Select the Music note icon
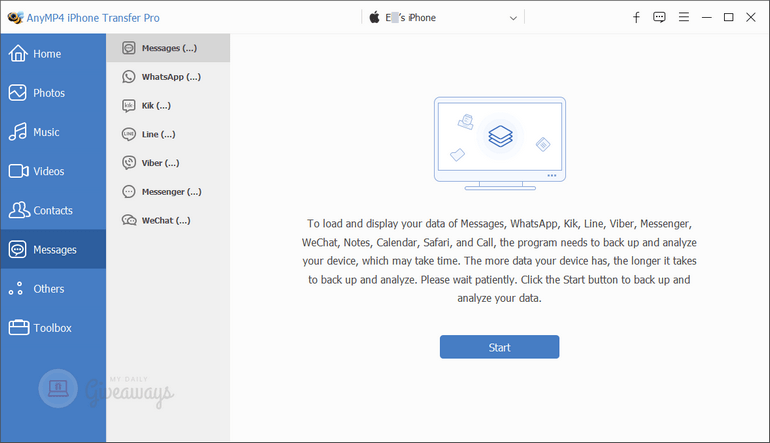The height and width of the screenshot is (443, 770). point(18,132)
